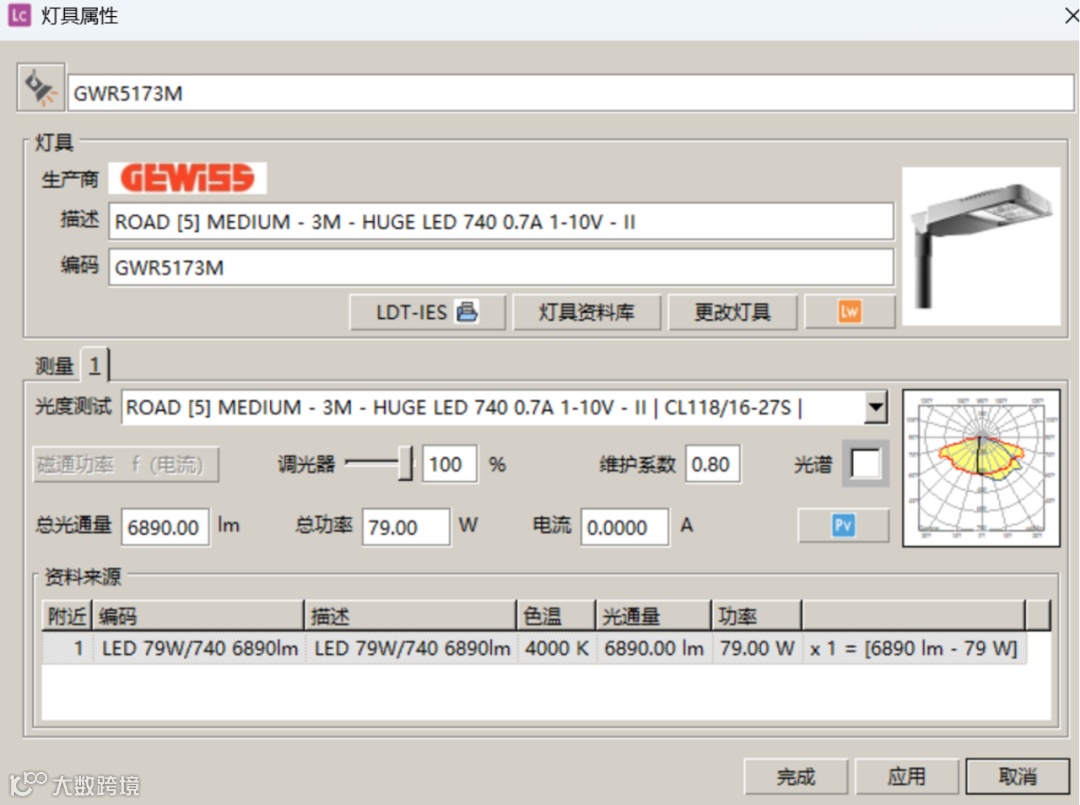Click 'x 1 = [6890 lm - 79 W]' text
This screenshot has width=1080, height=805.
point(913,649)
